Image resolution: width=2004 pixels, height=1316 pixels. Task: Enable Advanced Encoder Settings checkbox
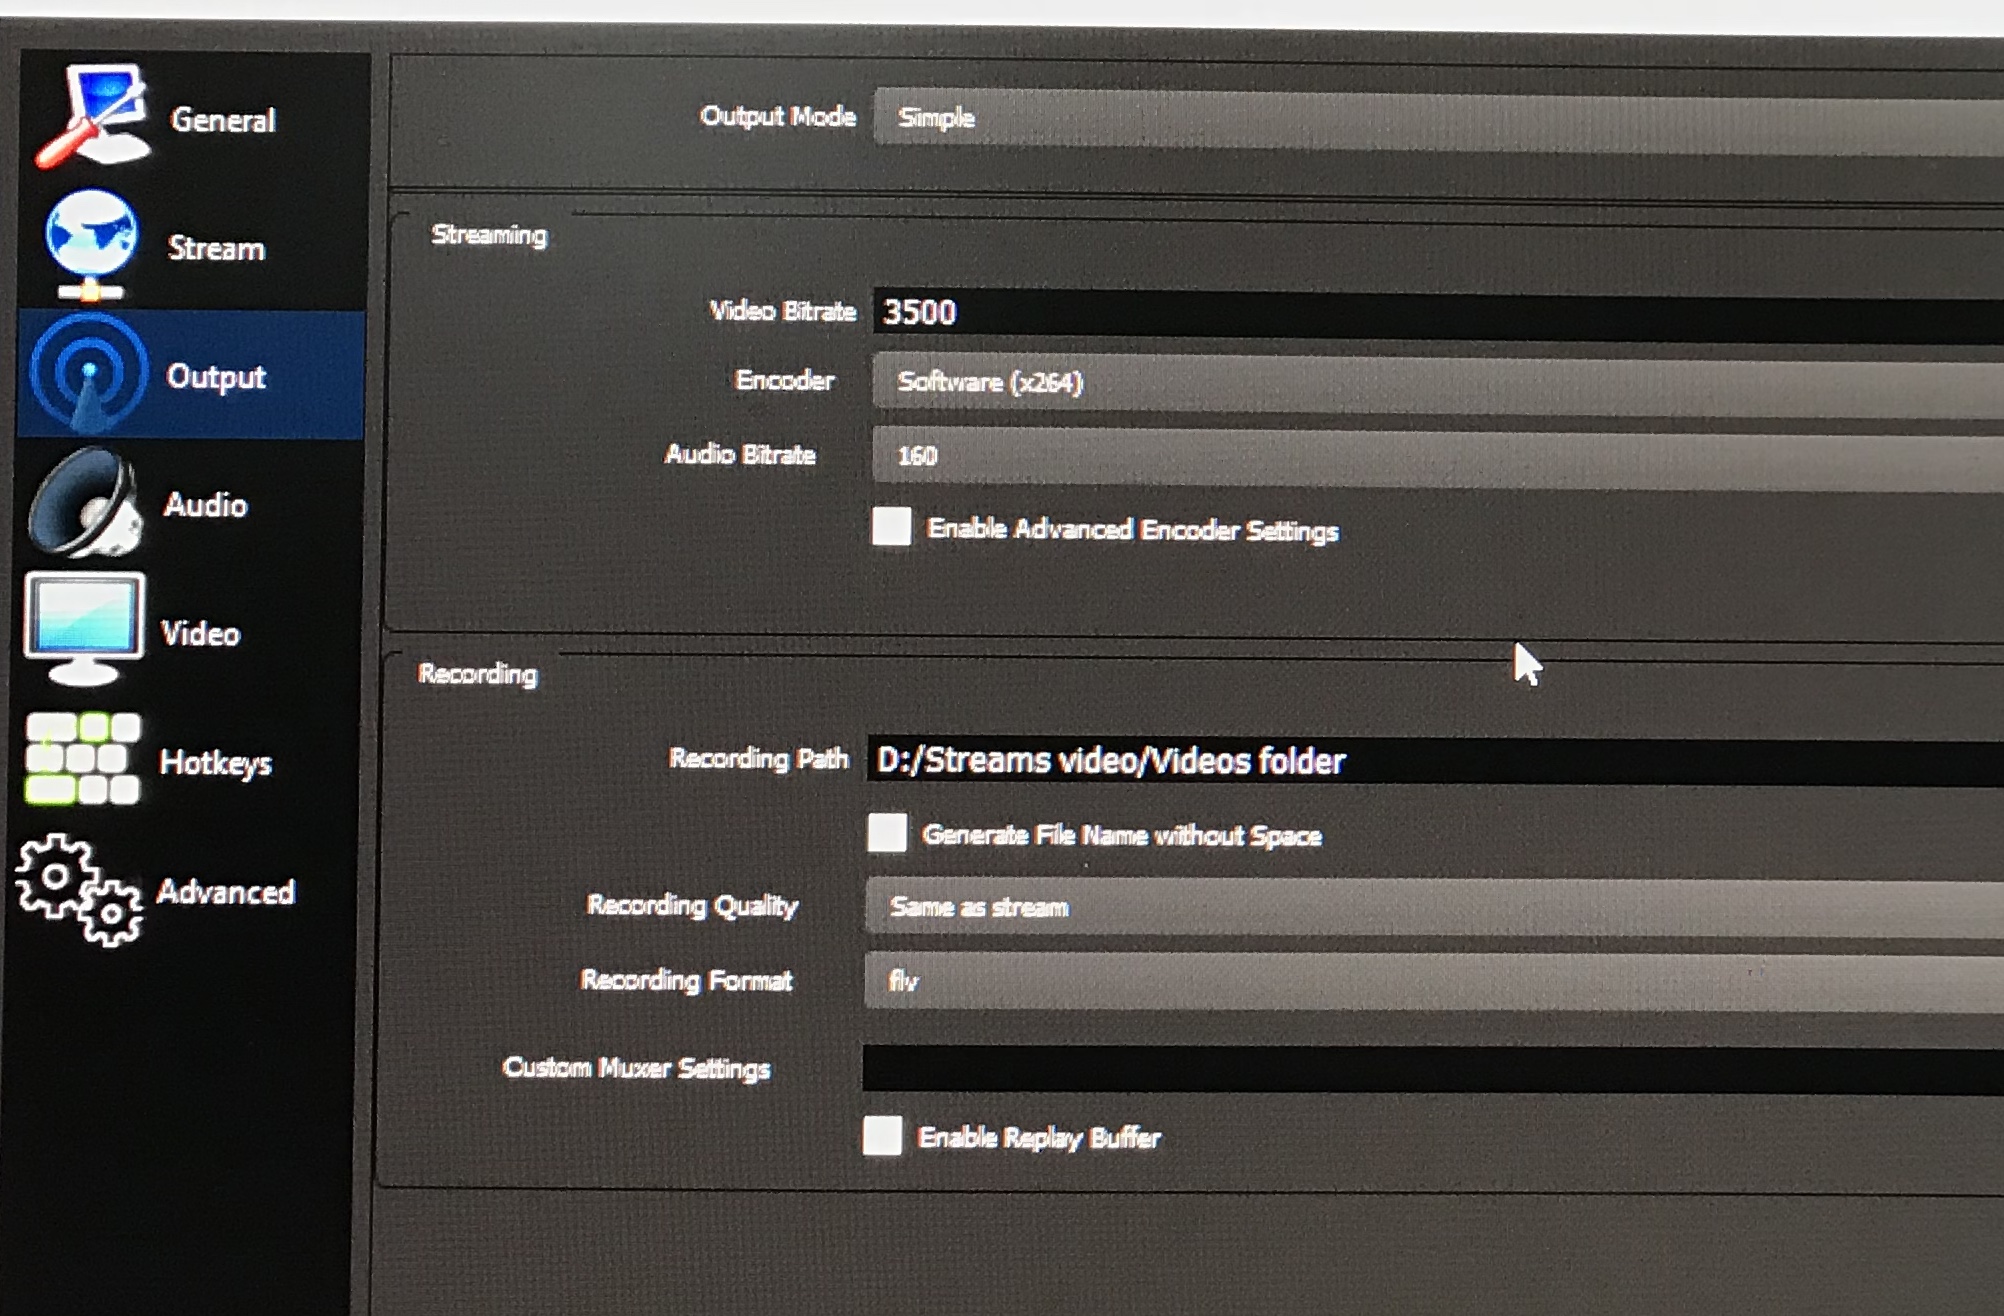(x=891, y=526)
